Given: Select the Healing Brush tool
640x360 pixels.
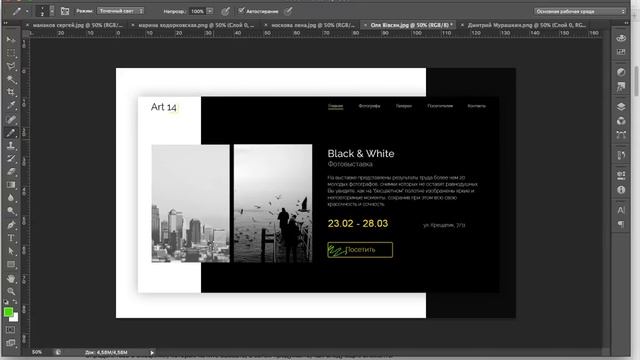Looking at the screenshot, I should tap(11, 119).
